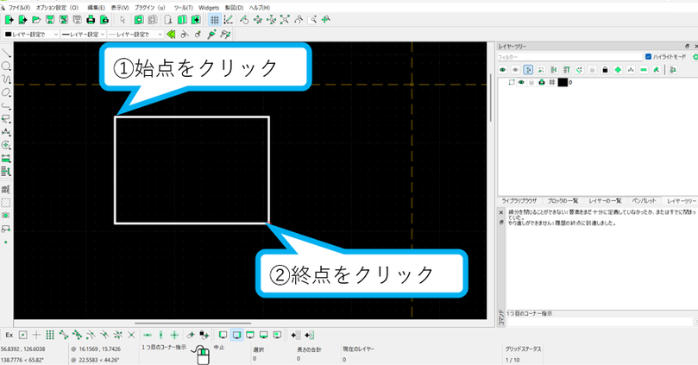Select the Dimension tool in left toolbar
The image size is (698, 365).
[x=6, y=132]
